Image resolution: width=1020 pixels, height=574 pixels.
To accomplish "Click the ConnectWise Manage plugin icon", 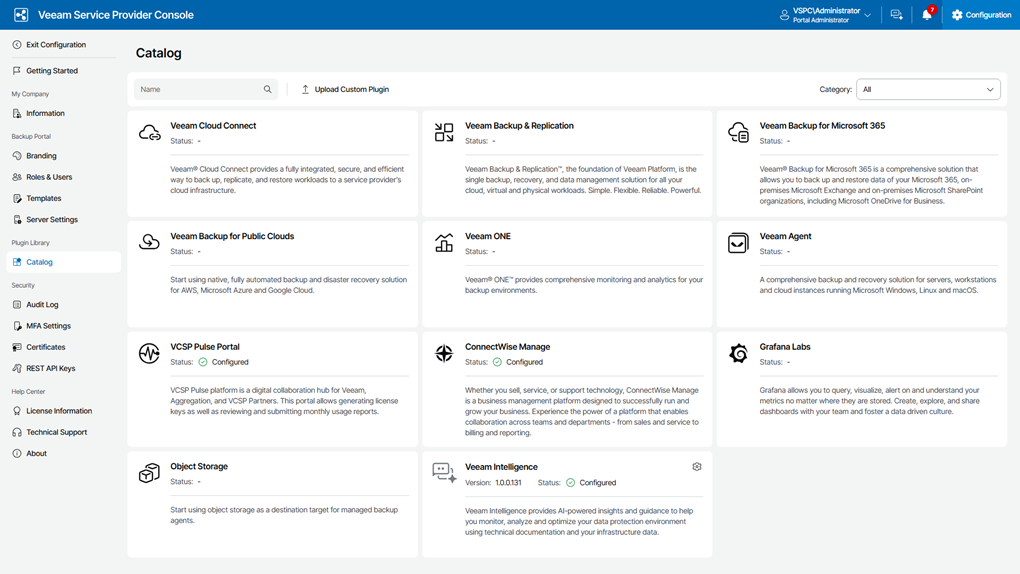I will (x=444, y=353).
